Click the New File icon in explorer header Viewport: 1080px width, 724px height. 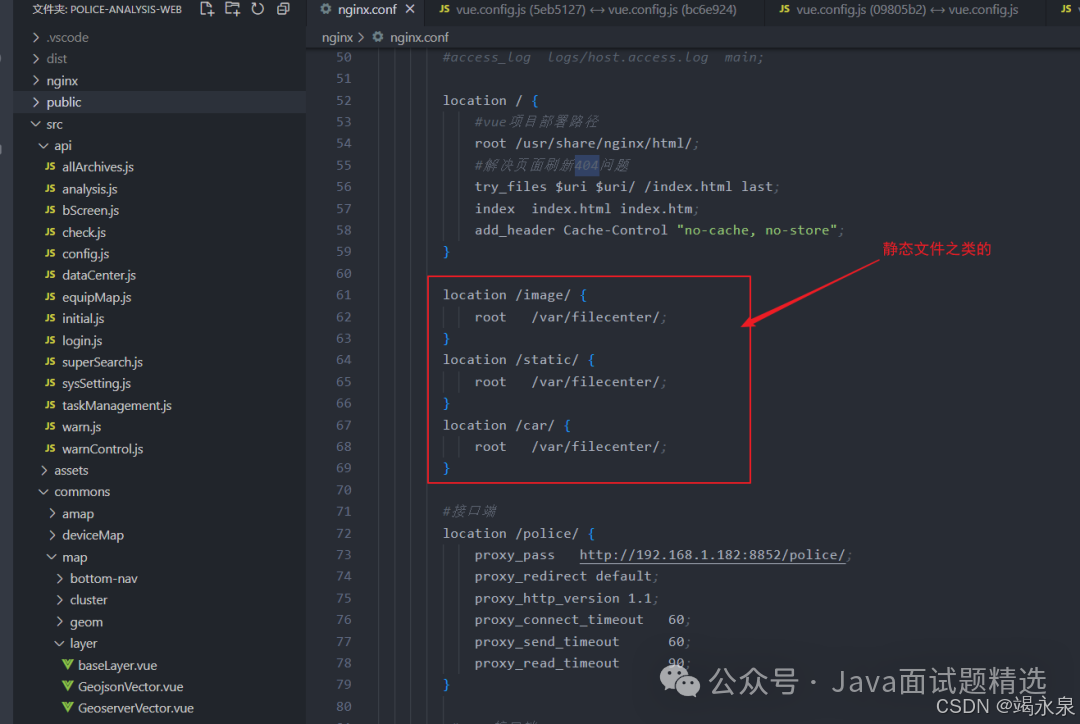(207, 9)
